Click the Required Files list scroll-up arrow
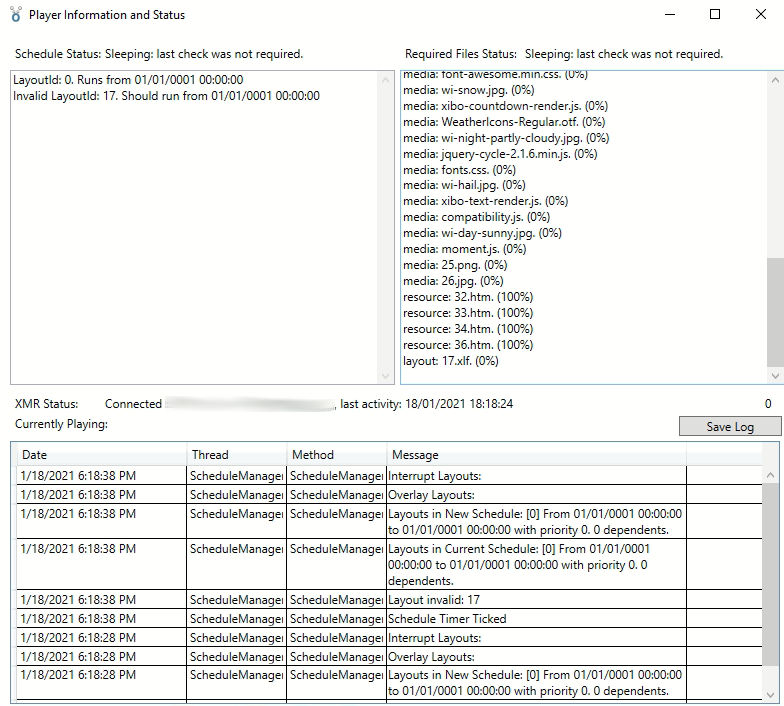 tap(775, 79)
